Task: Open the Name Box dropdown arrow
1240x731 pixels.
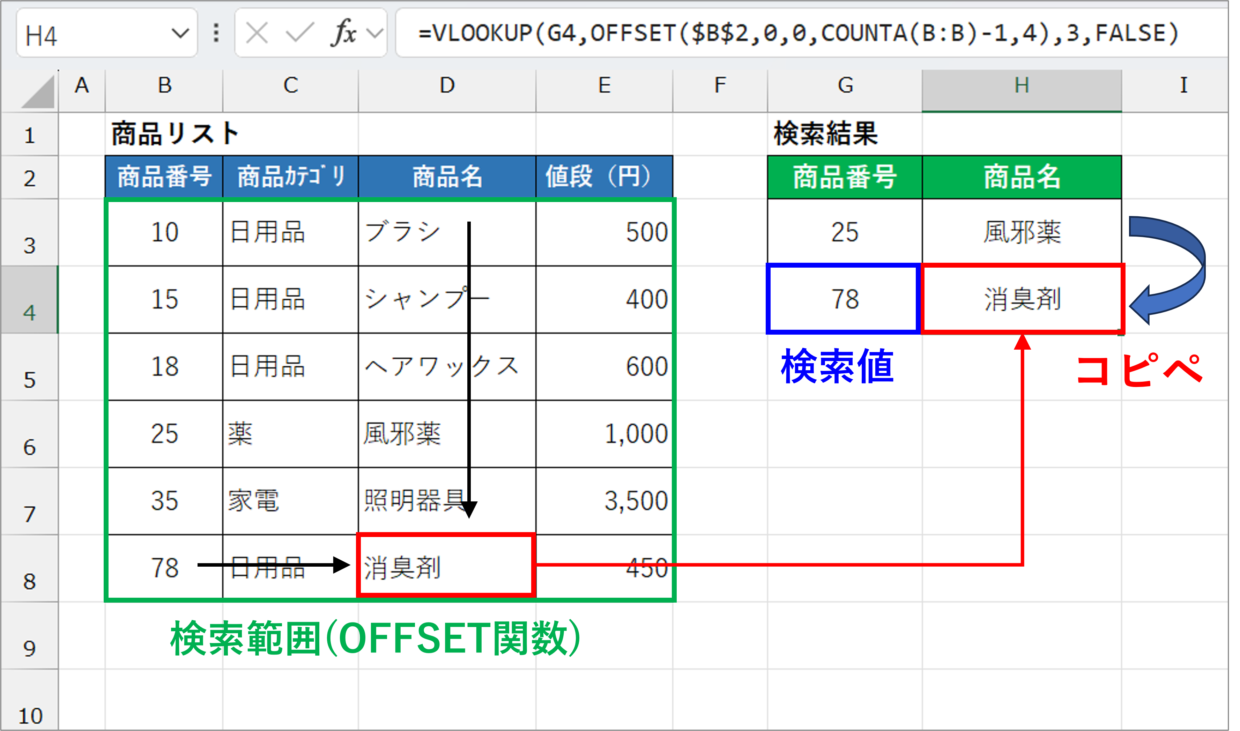Action: click(x=180, y=34)
